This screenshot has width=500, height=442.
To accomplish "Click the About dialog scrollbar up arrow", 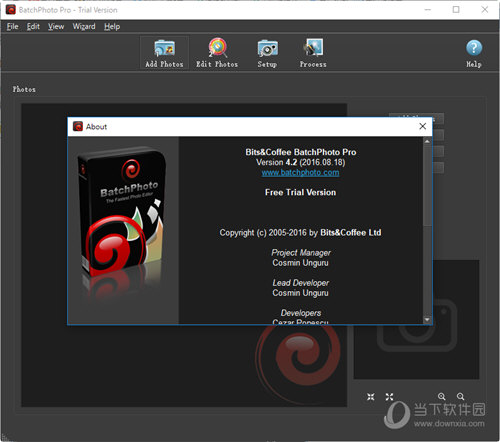I will 427,141.
